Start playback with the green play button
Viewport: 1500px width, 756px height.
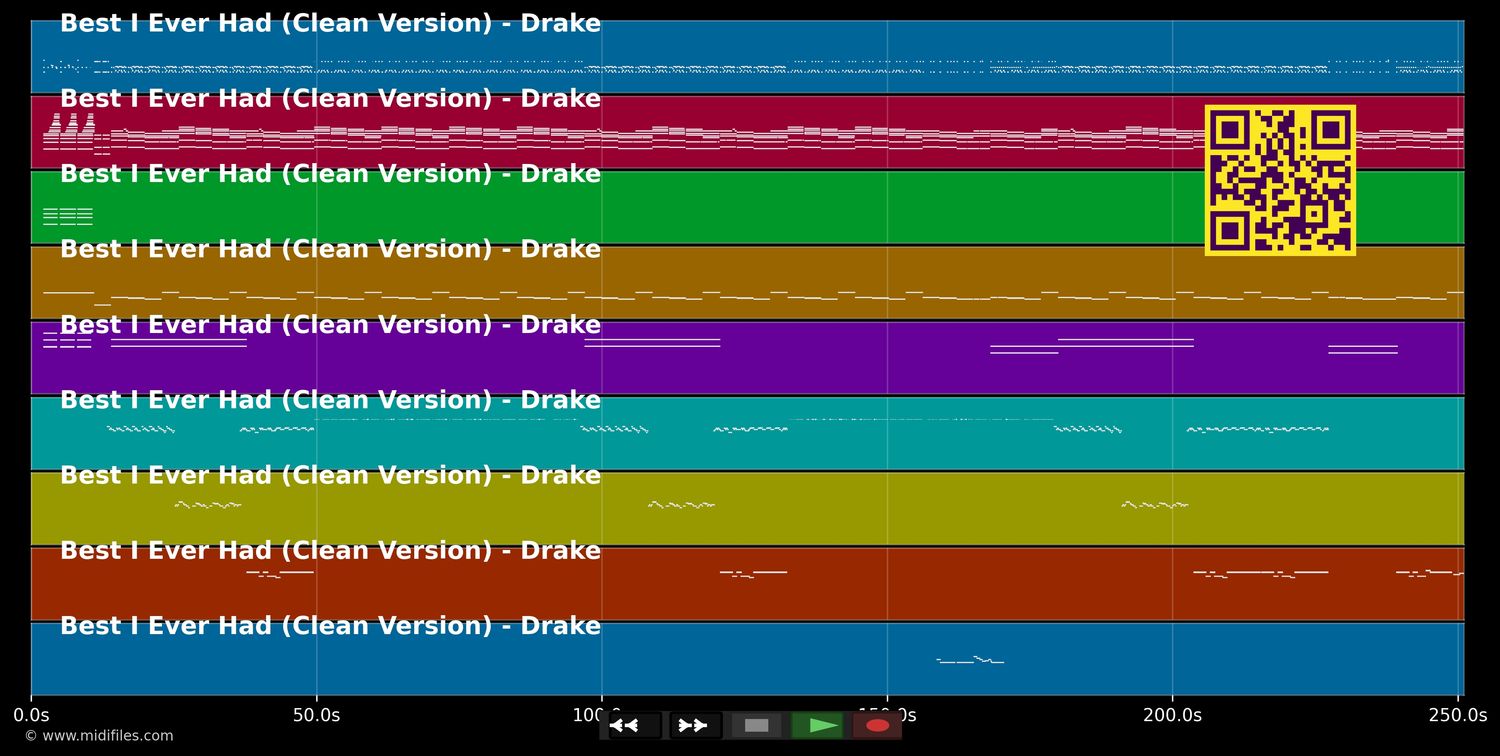(x=817, y=725)
